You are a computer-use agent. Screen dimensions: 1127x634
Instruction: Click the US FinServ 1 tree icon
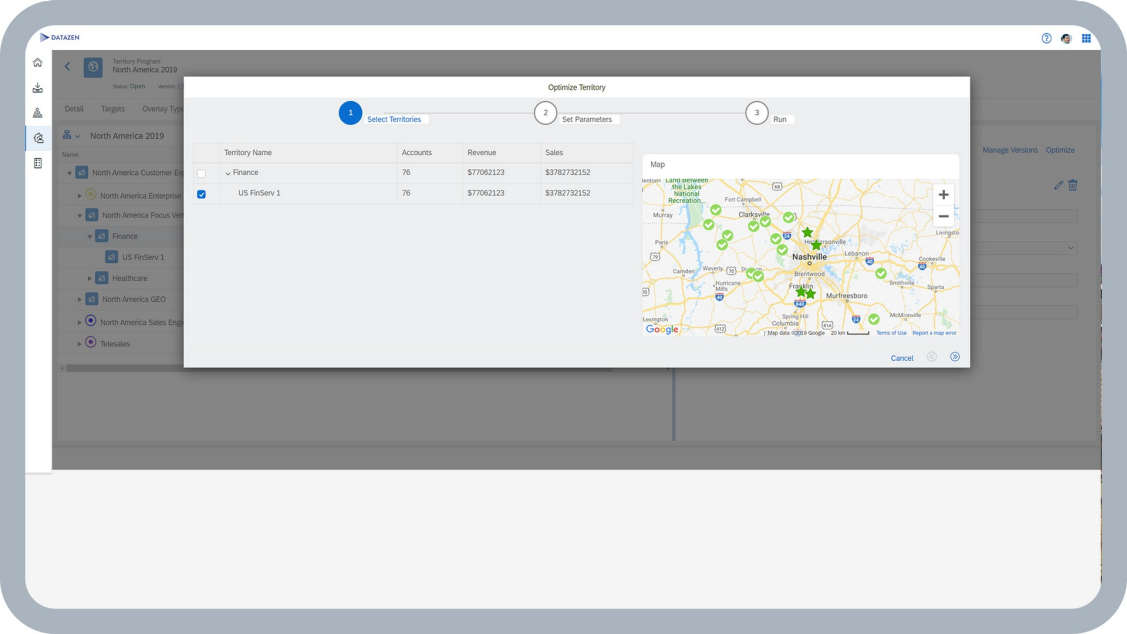111,257
